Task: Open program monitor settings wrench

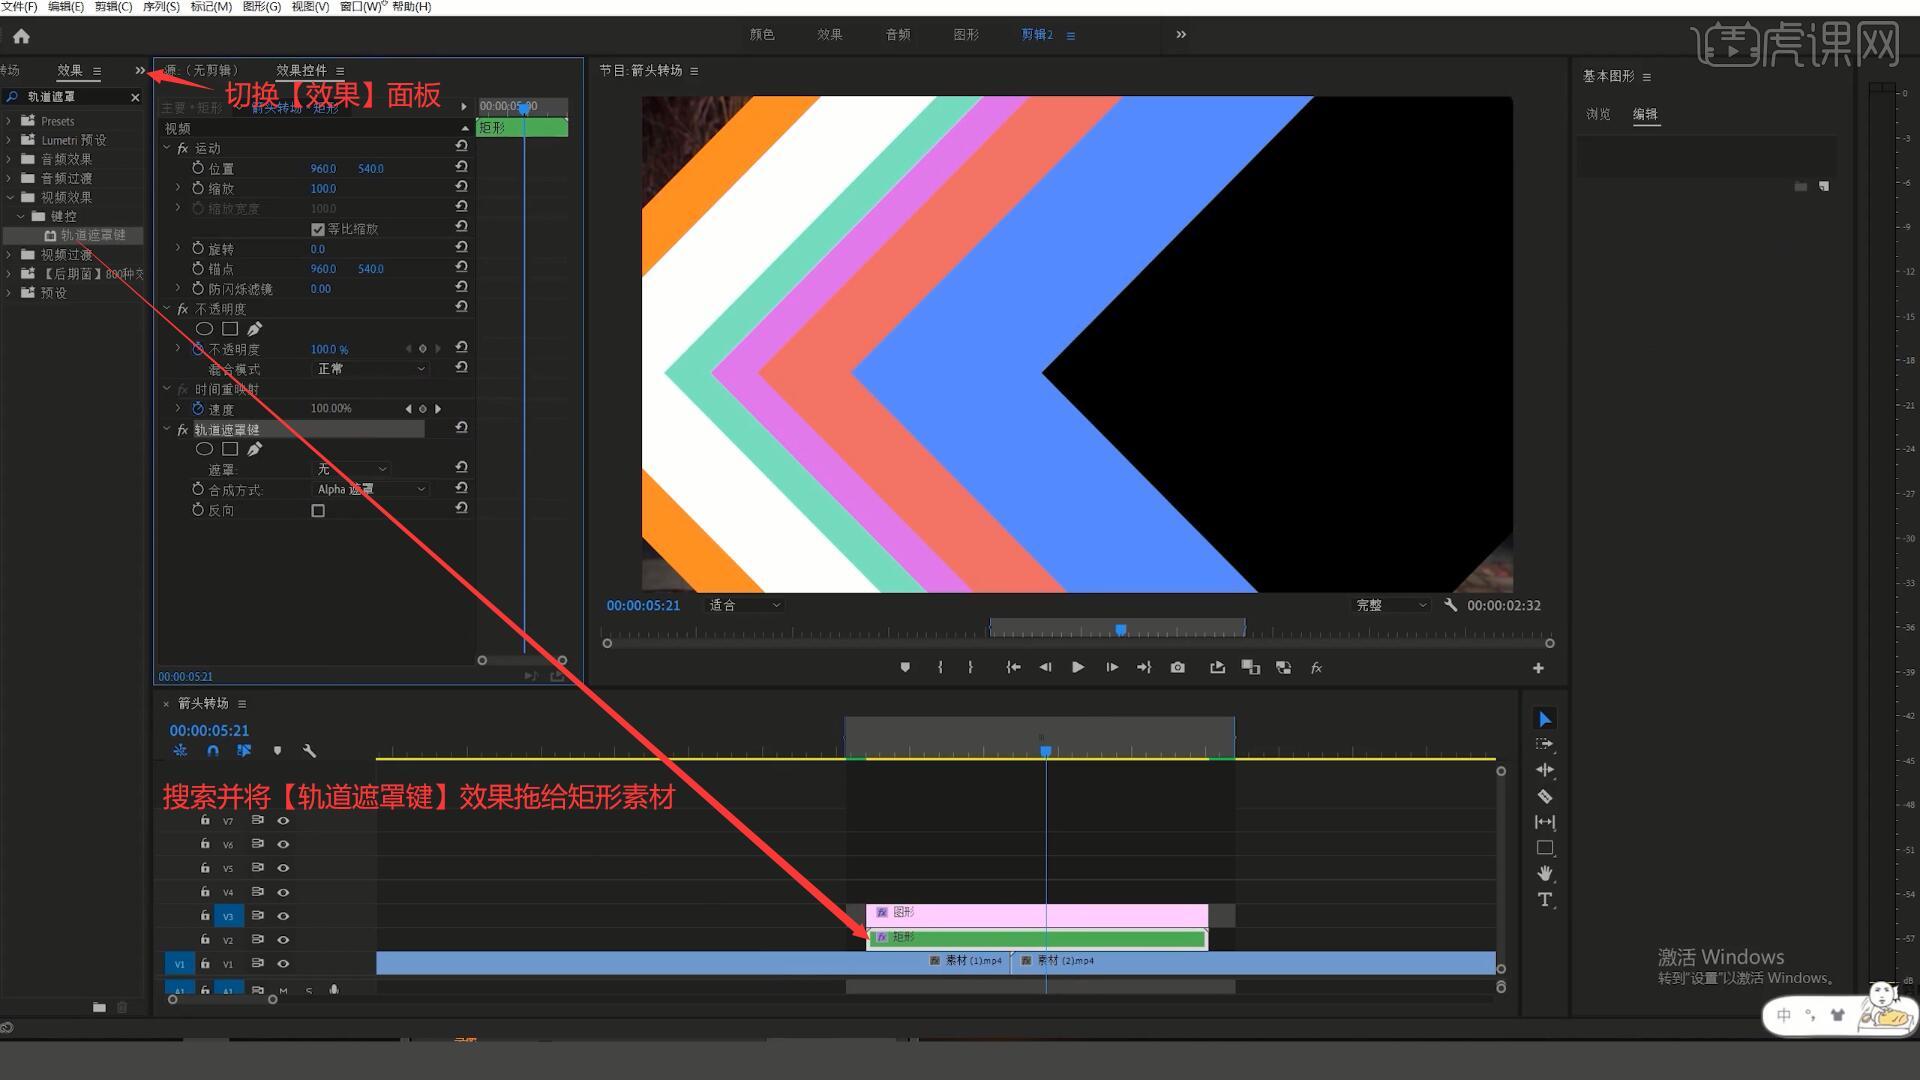Action: tap(1451, 605)
